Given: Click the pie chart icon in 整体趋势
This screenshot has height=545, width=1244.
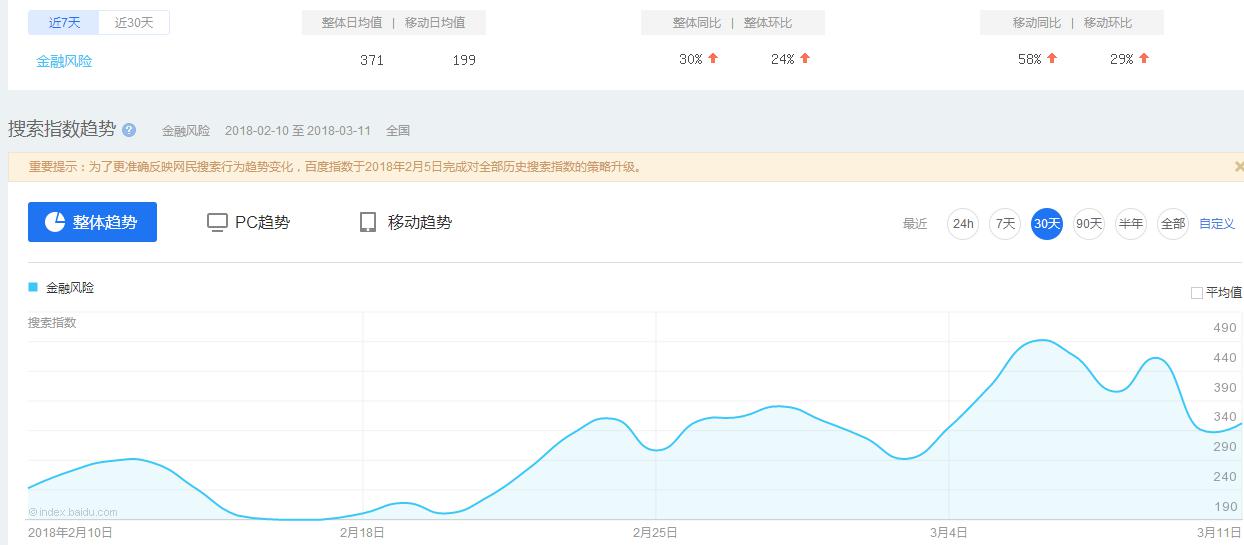Looking at the screenshot, I should click(55, 222).
